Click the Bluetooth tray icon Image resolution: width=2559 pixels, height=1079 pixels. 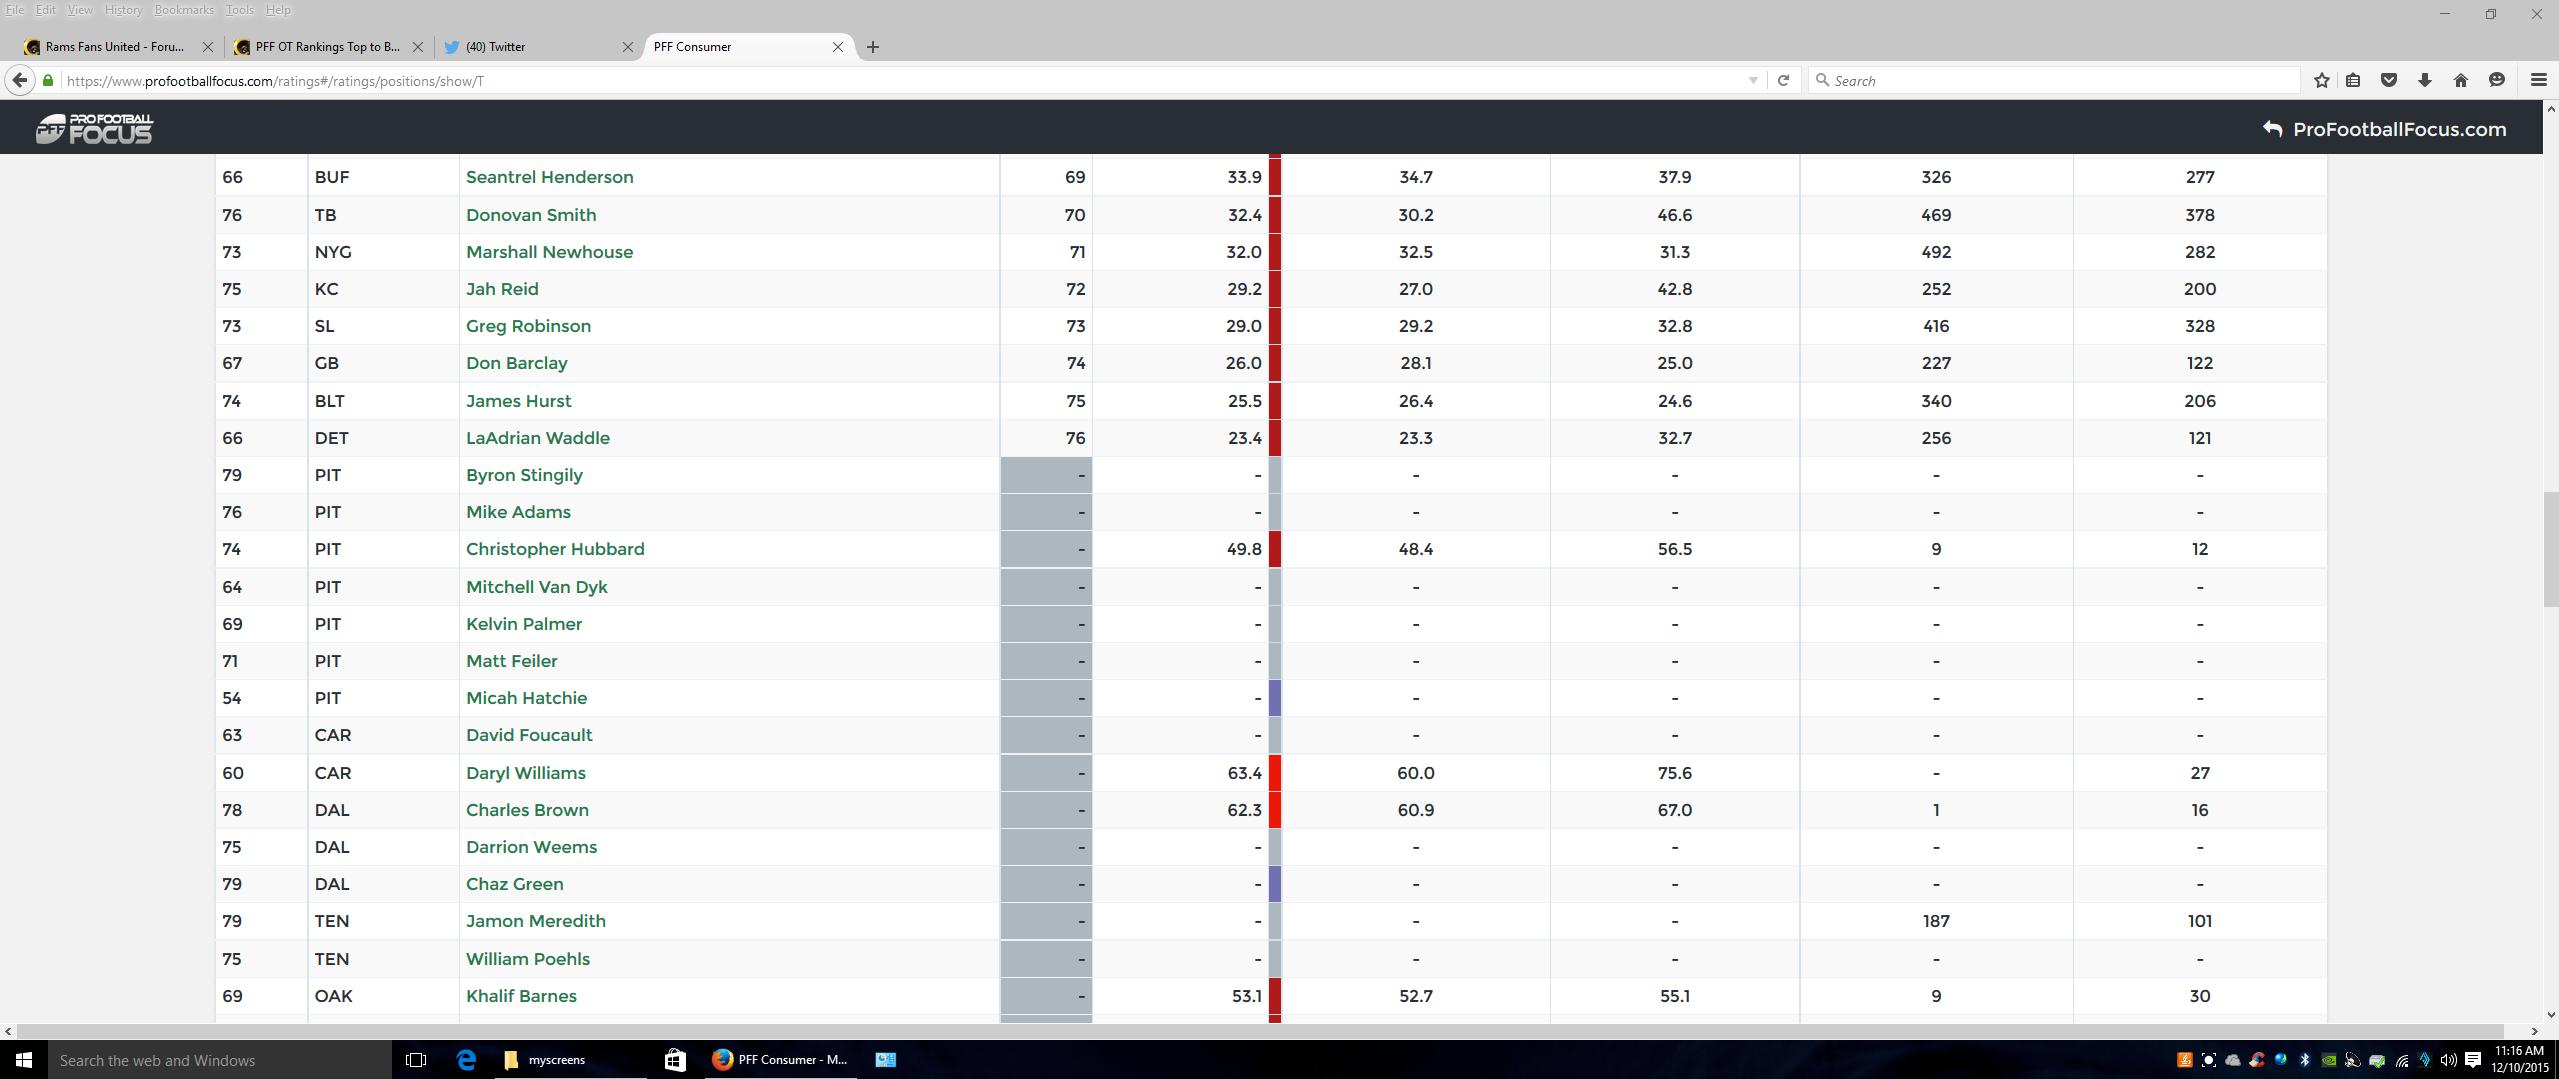point(2305,1060)
